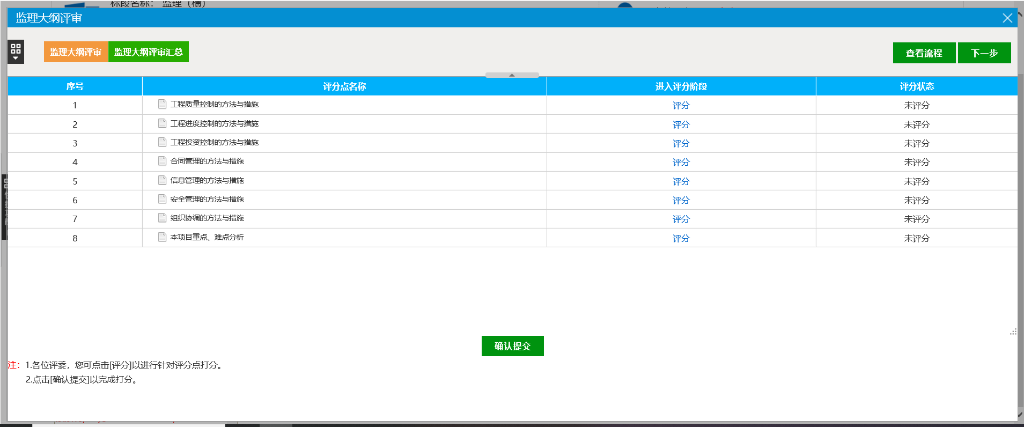Click document icon for 安全管理的方法与措施
Image resolution: width=1024 pixels, height=427 pixels.
[x=162, y=199]
